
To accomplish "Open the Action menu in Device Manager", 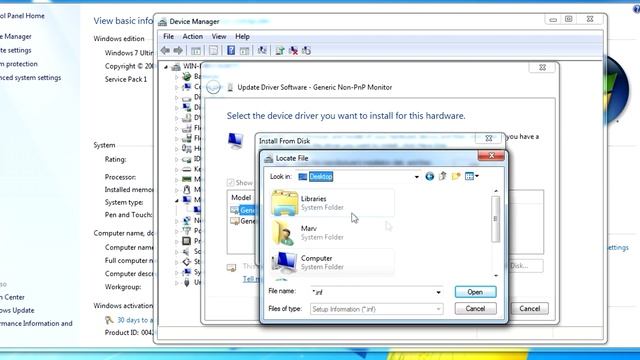I will (192, 36).
